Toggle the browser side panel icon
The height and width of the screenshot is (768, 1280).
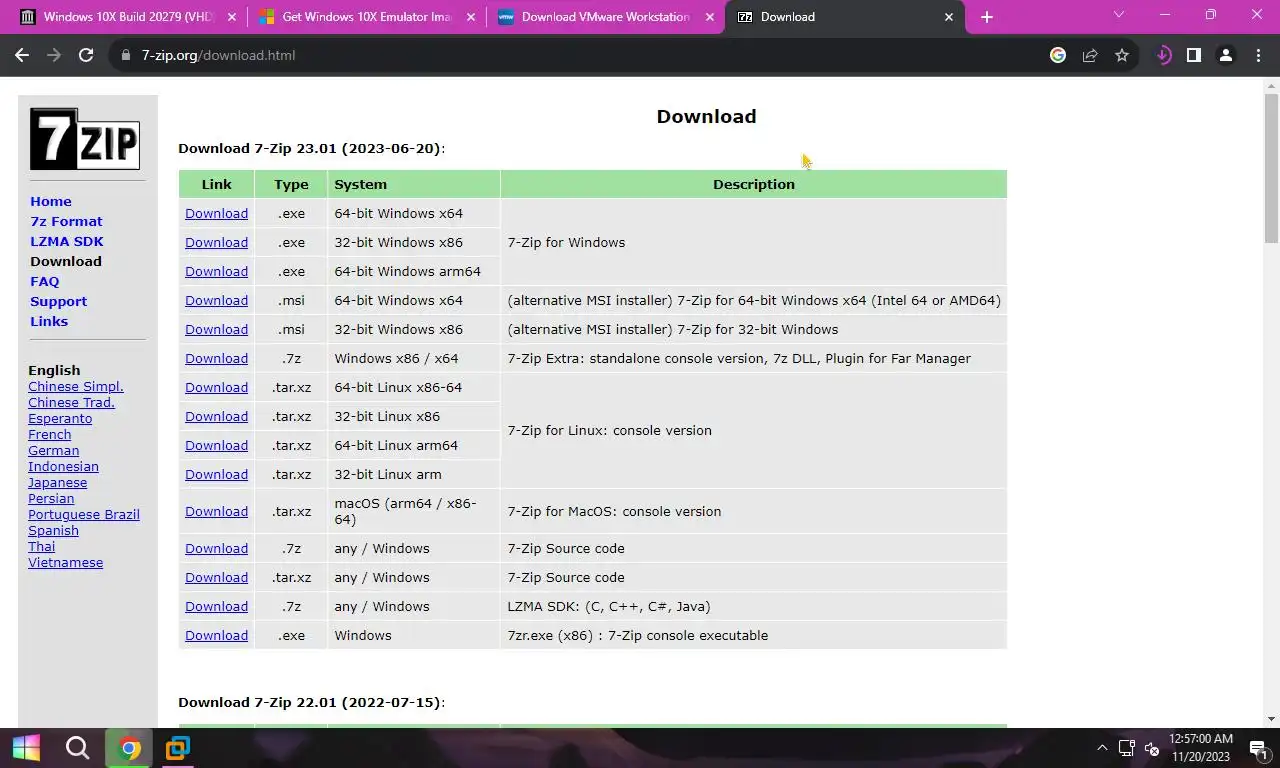(1193, 55)
